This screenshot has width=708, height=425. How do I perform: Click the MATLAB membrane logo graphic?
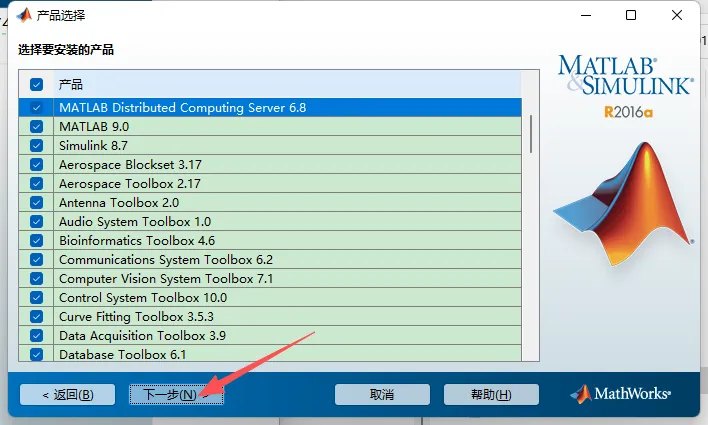click(x=623, y=204)
